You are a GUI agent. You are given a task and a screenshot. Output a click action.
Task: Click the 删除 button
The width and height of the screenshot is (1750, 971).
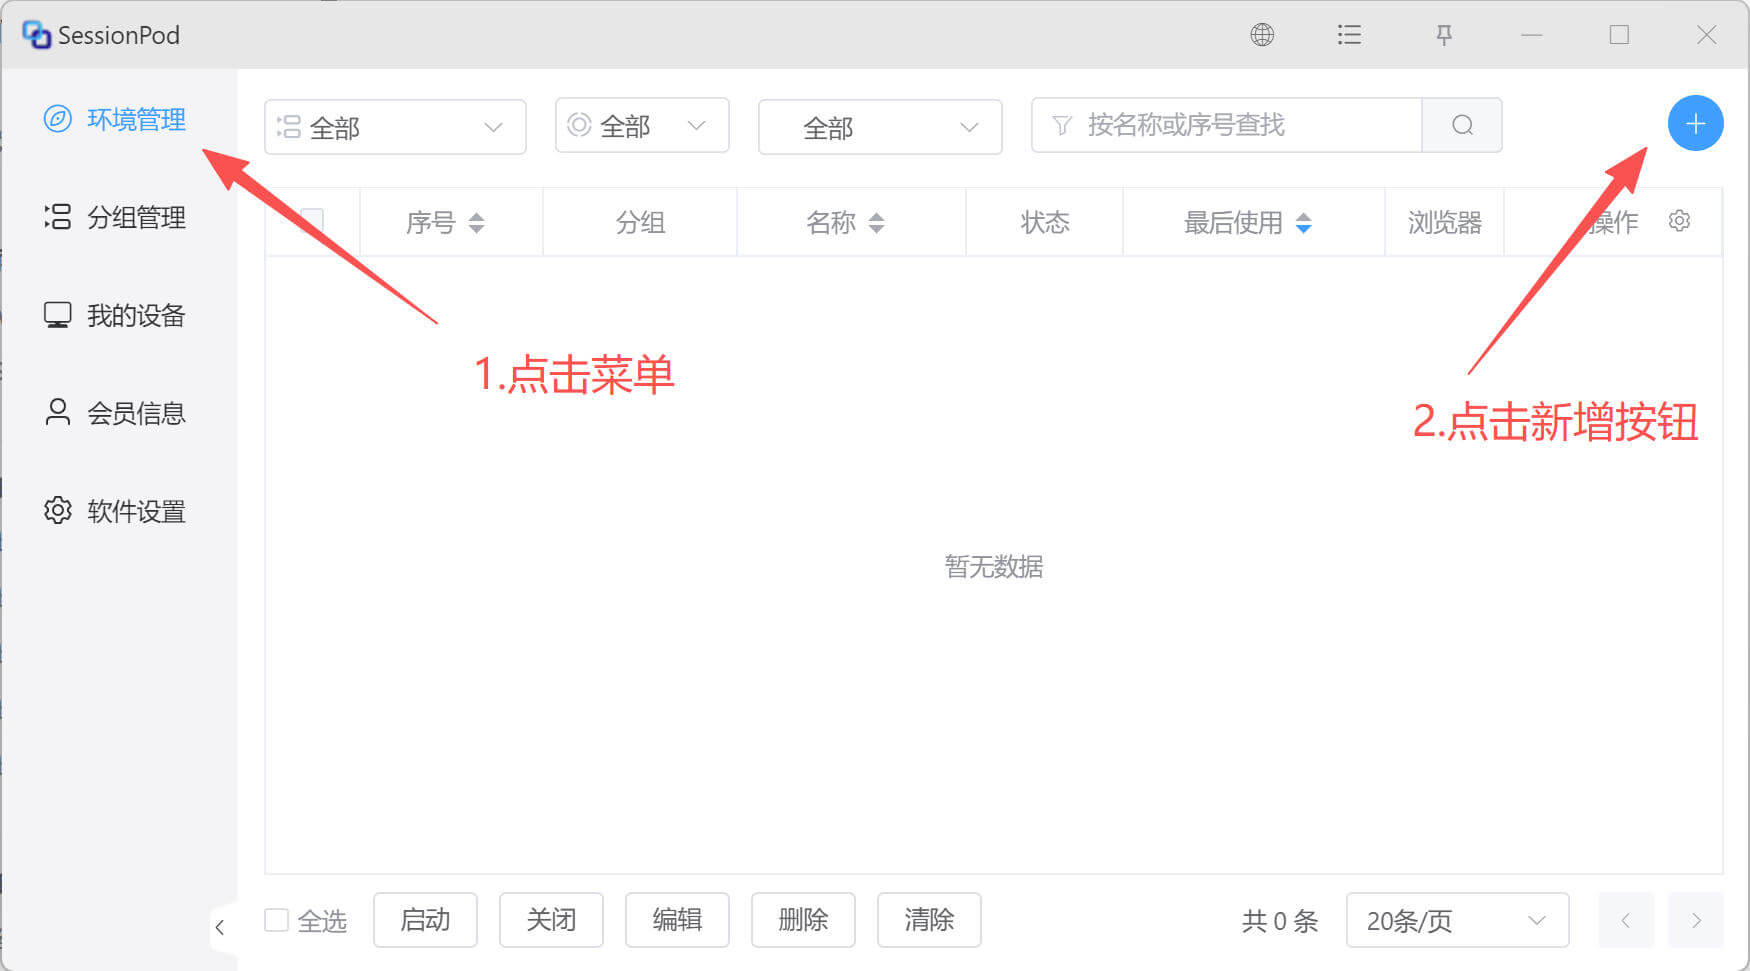pos(803,920)
